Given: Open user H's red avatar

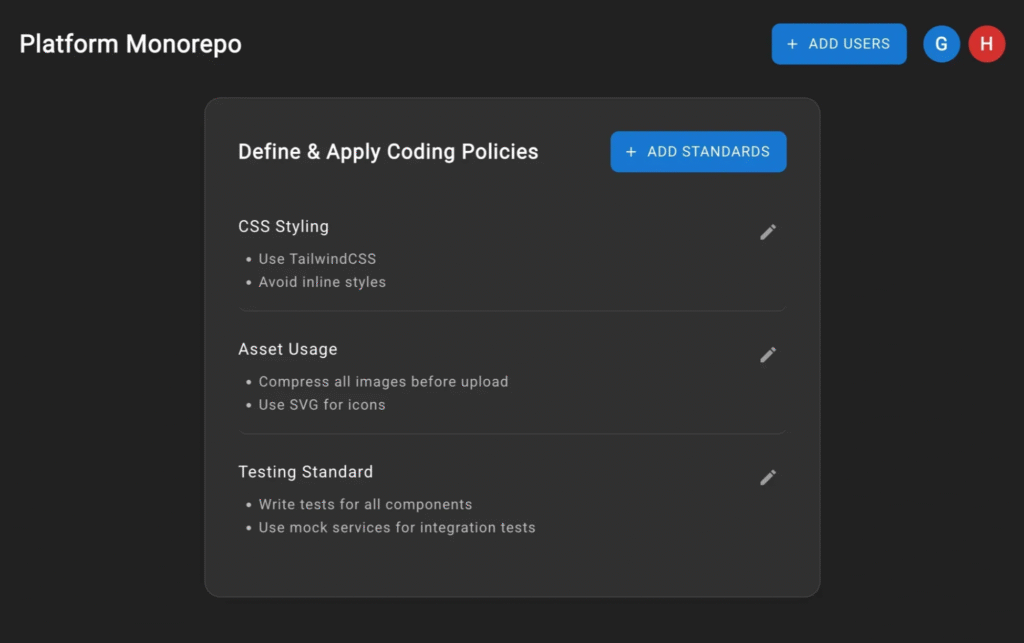Looking at the screenshot, I should click(986, 44).
